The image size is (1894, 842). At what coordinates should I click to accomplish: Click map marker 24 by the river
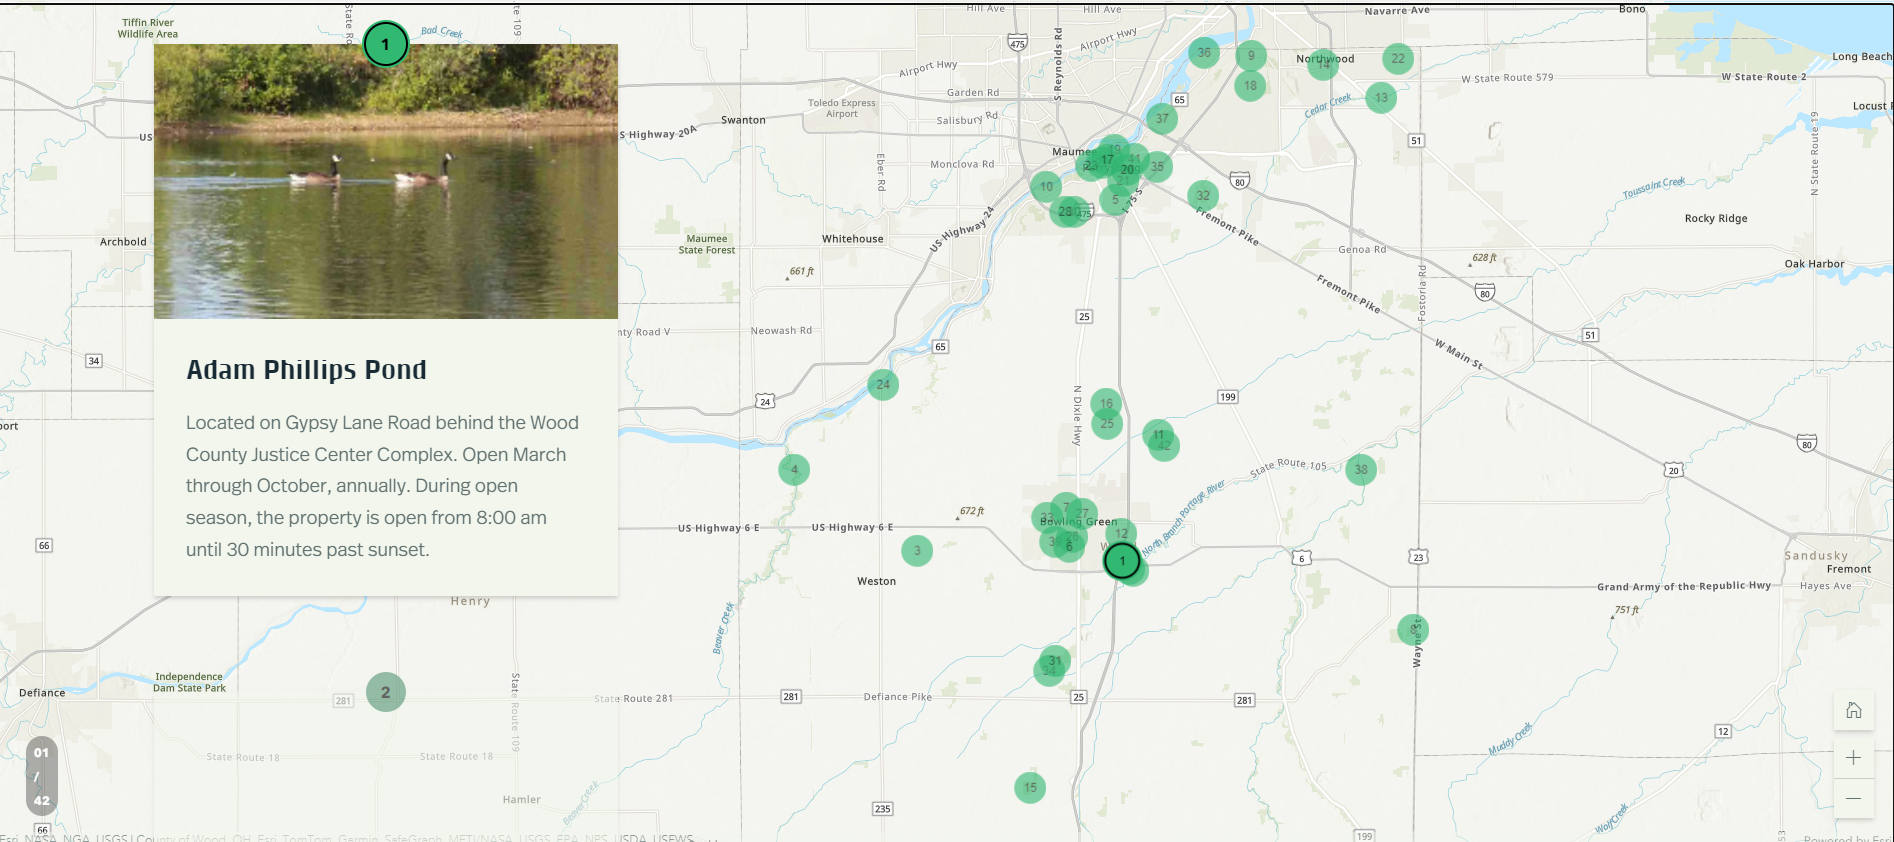pos(882,384)
